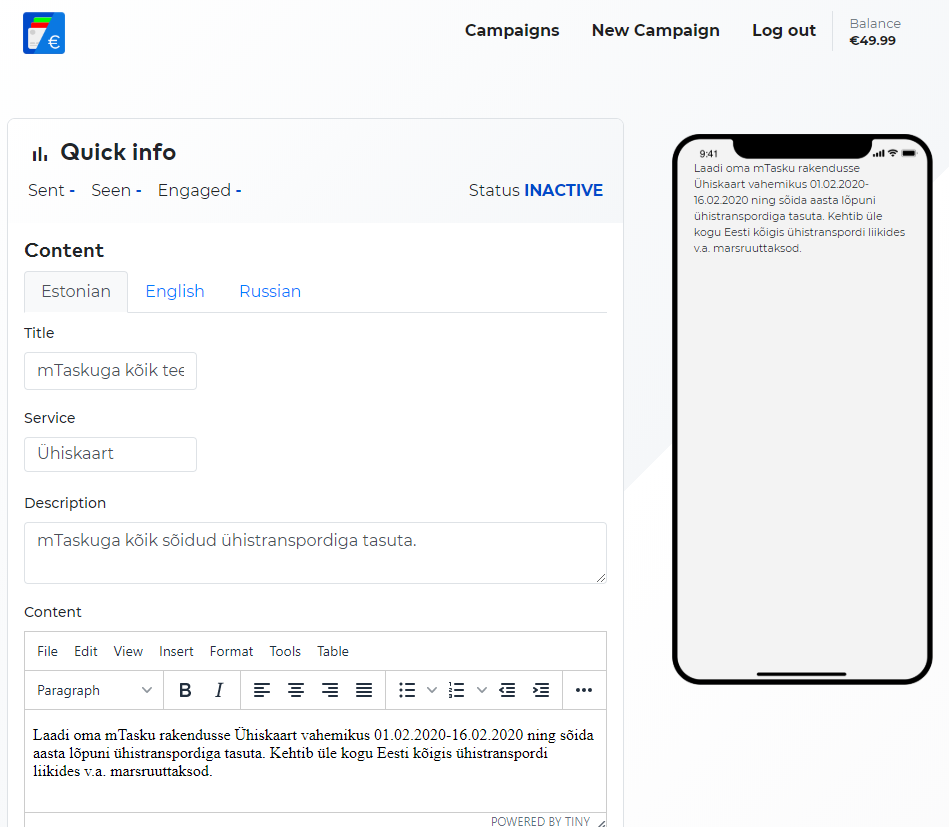949x827 pixels.
Task: Expand bullet list style options arrow
Action: (x=432, y=690)
